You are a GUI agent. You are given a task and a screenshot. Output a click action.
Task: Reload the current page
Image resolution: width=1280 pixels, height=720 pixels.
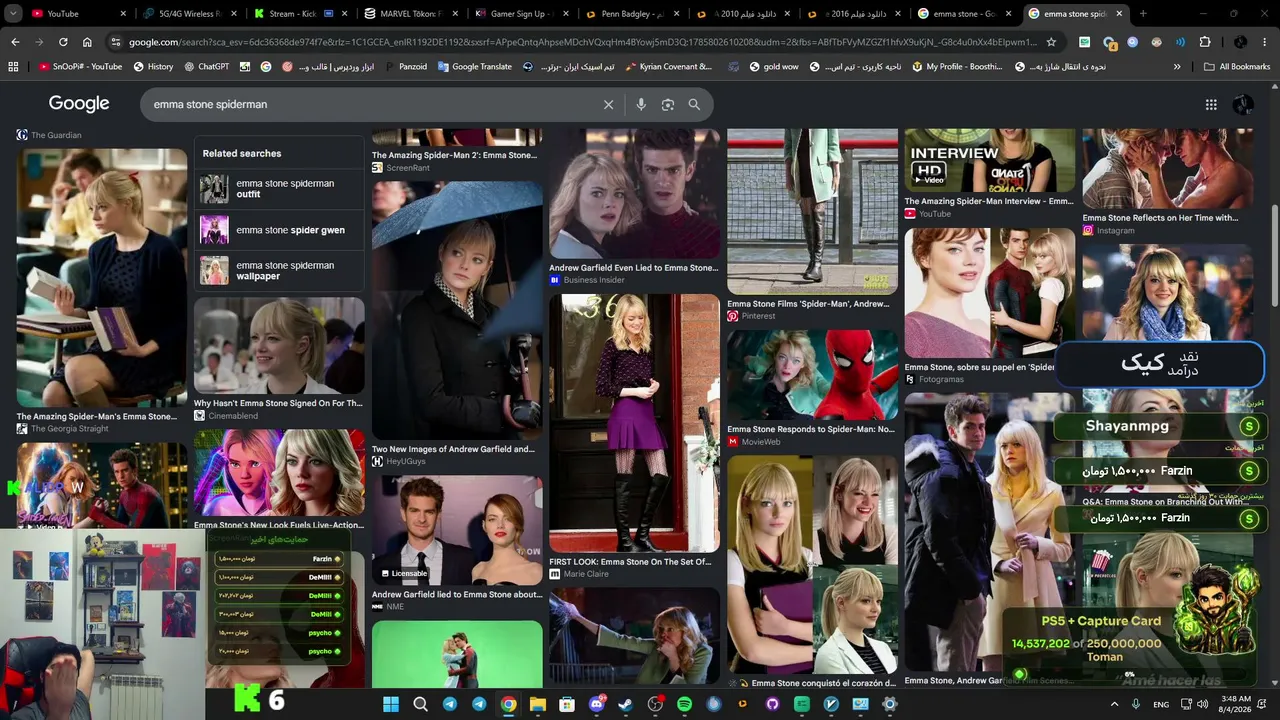point(63,42)
